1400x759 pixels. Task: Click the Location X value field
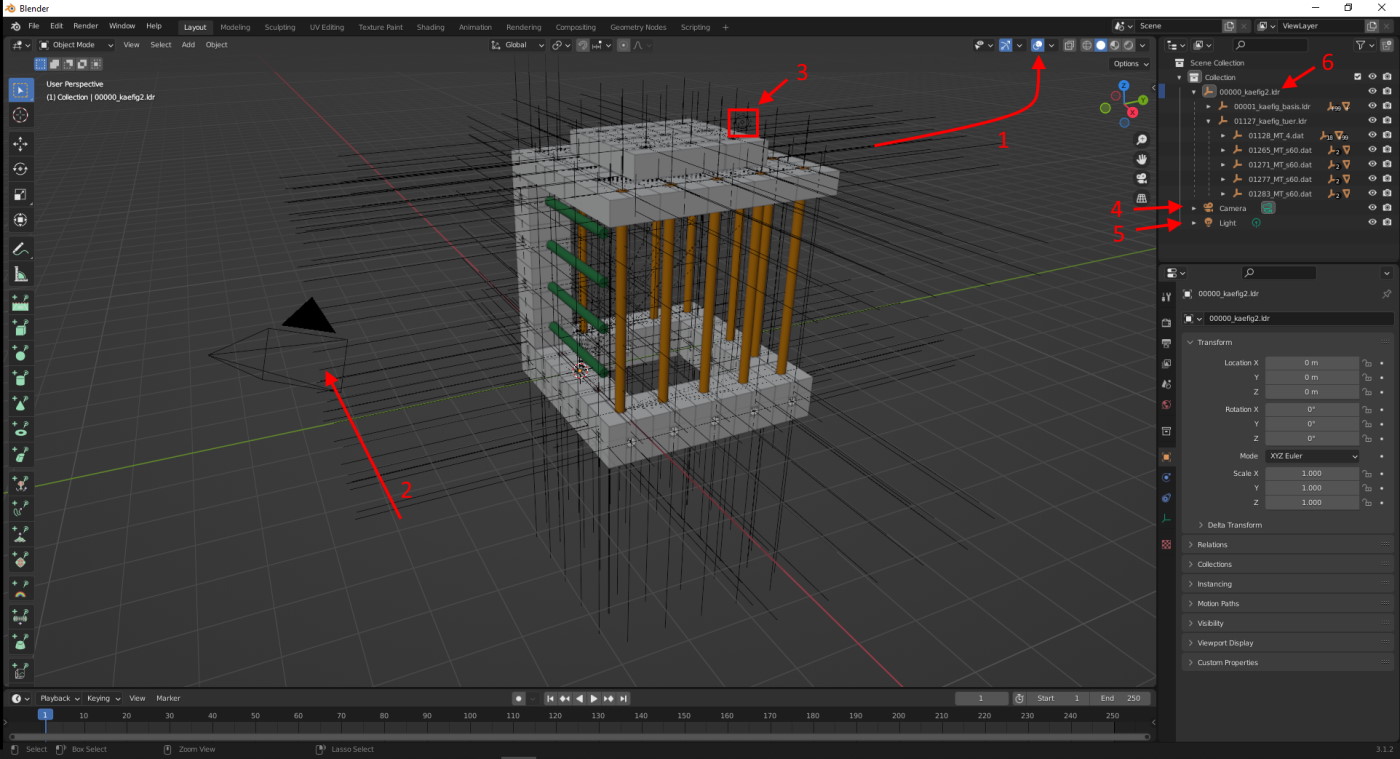point(1312,363)
